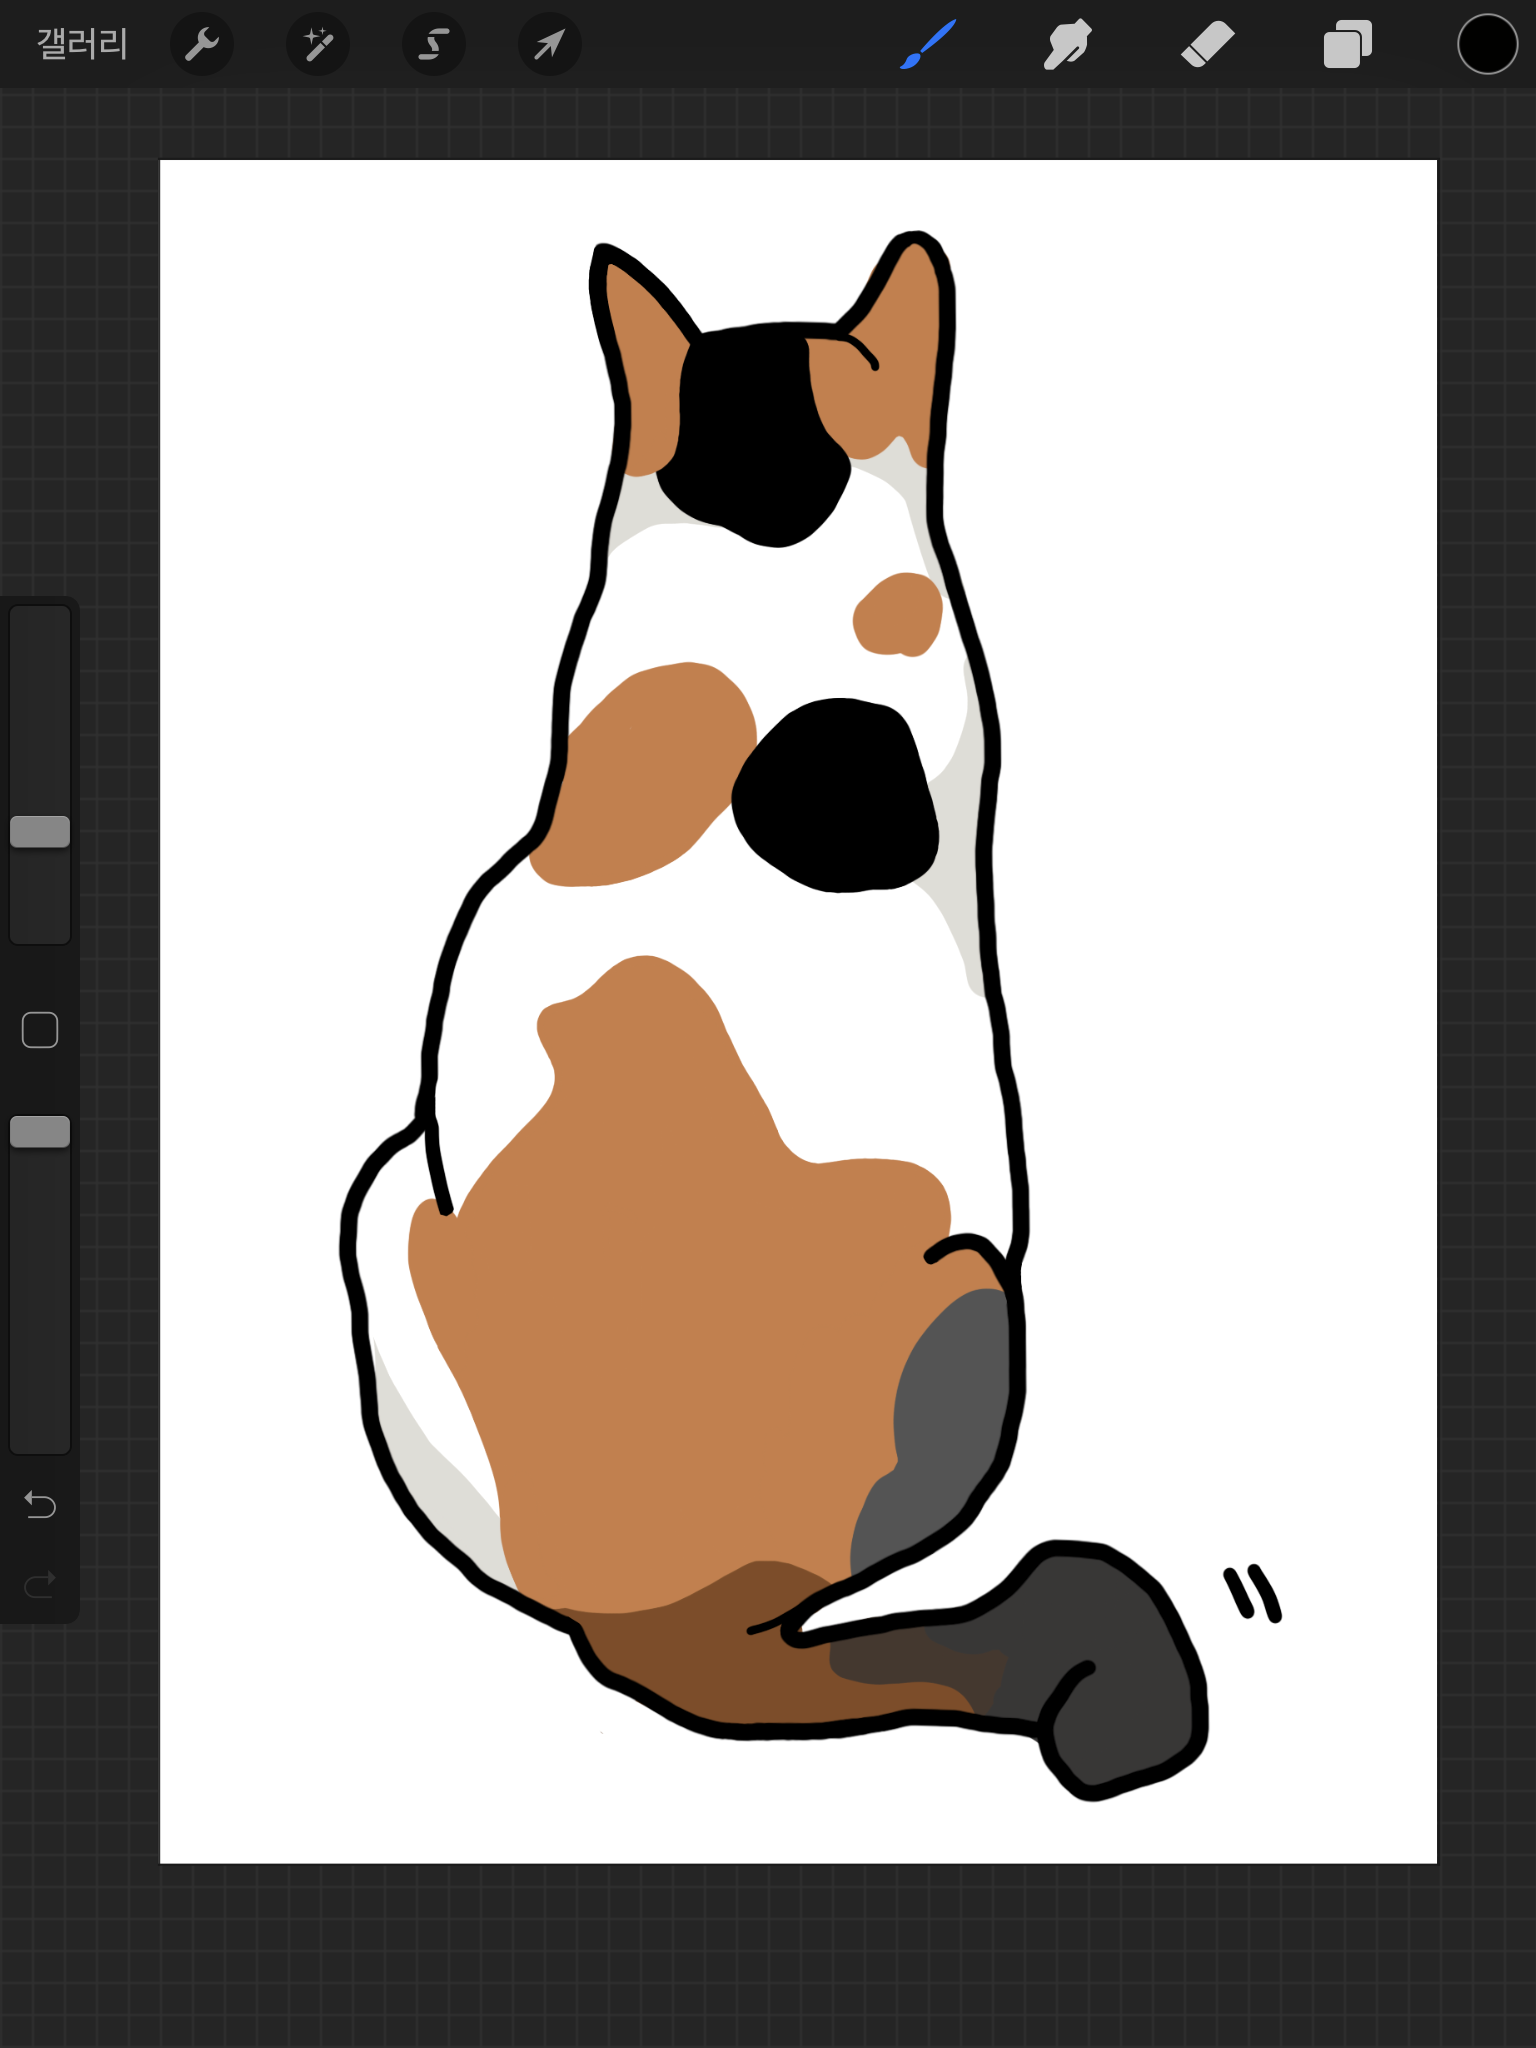Redo with the dimmed redo arrow
This screenshot has height=2048, width=1536.
tap(40, 1585)
